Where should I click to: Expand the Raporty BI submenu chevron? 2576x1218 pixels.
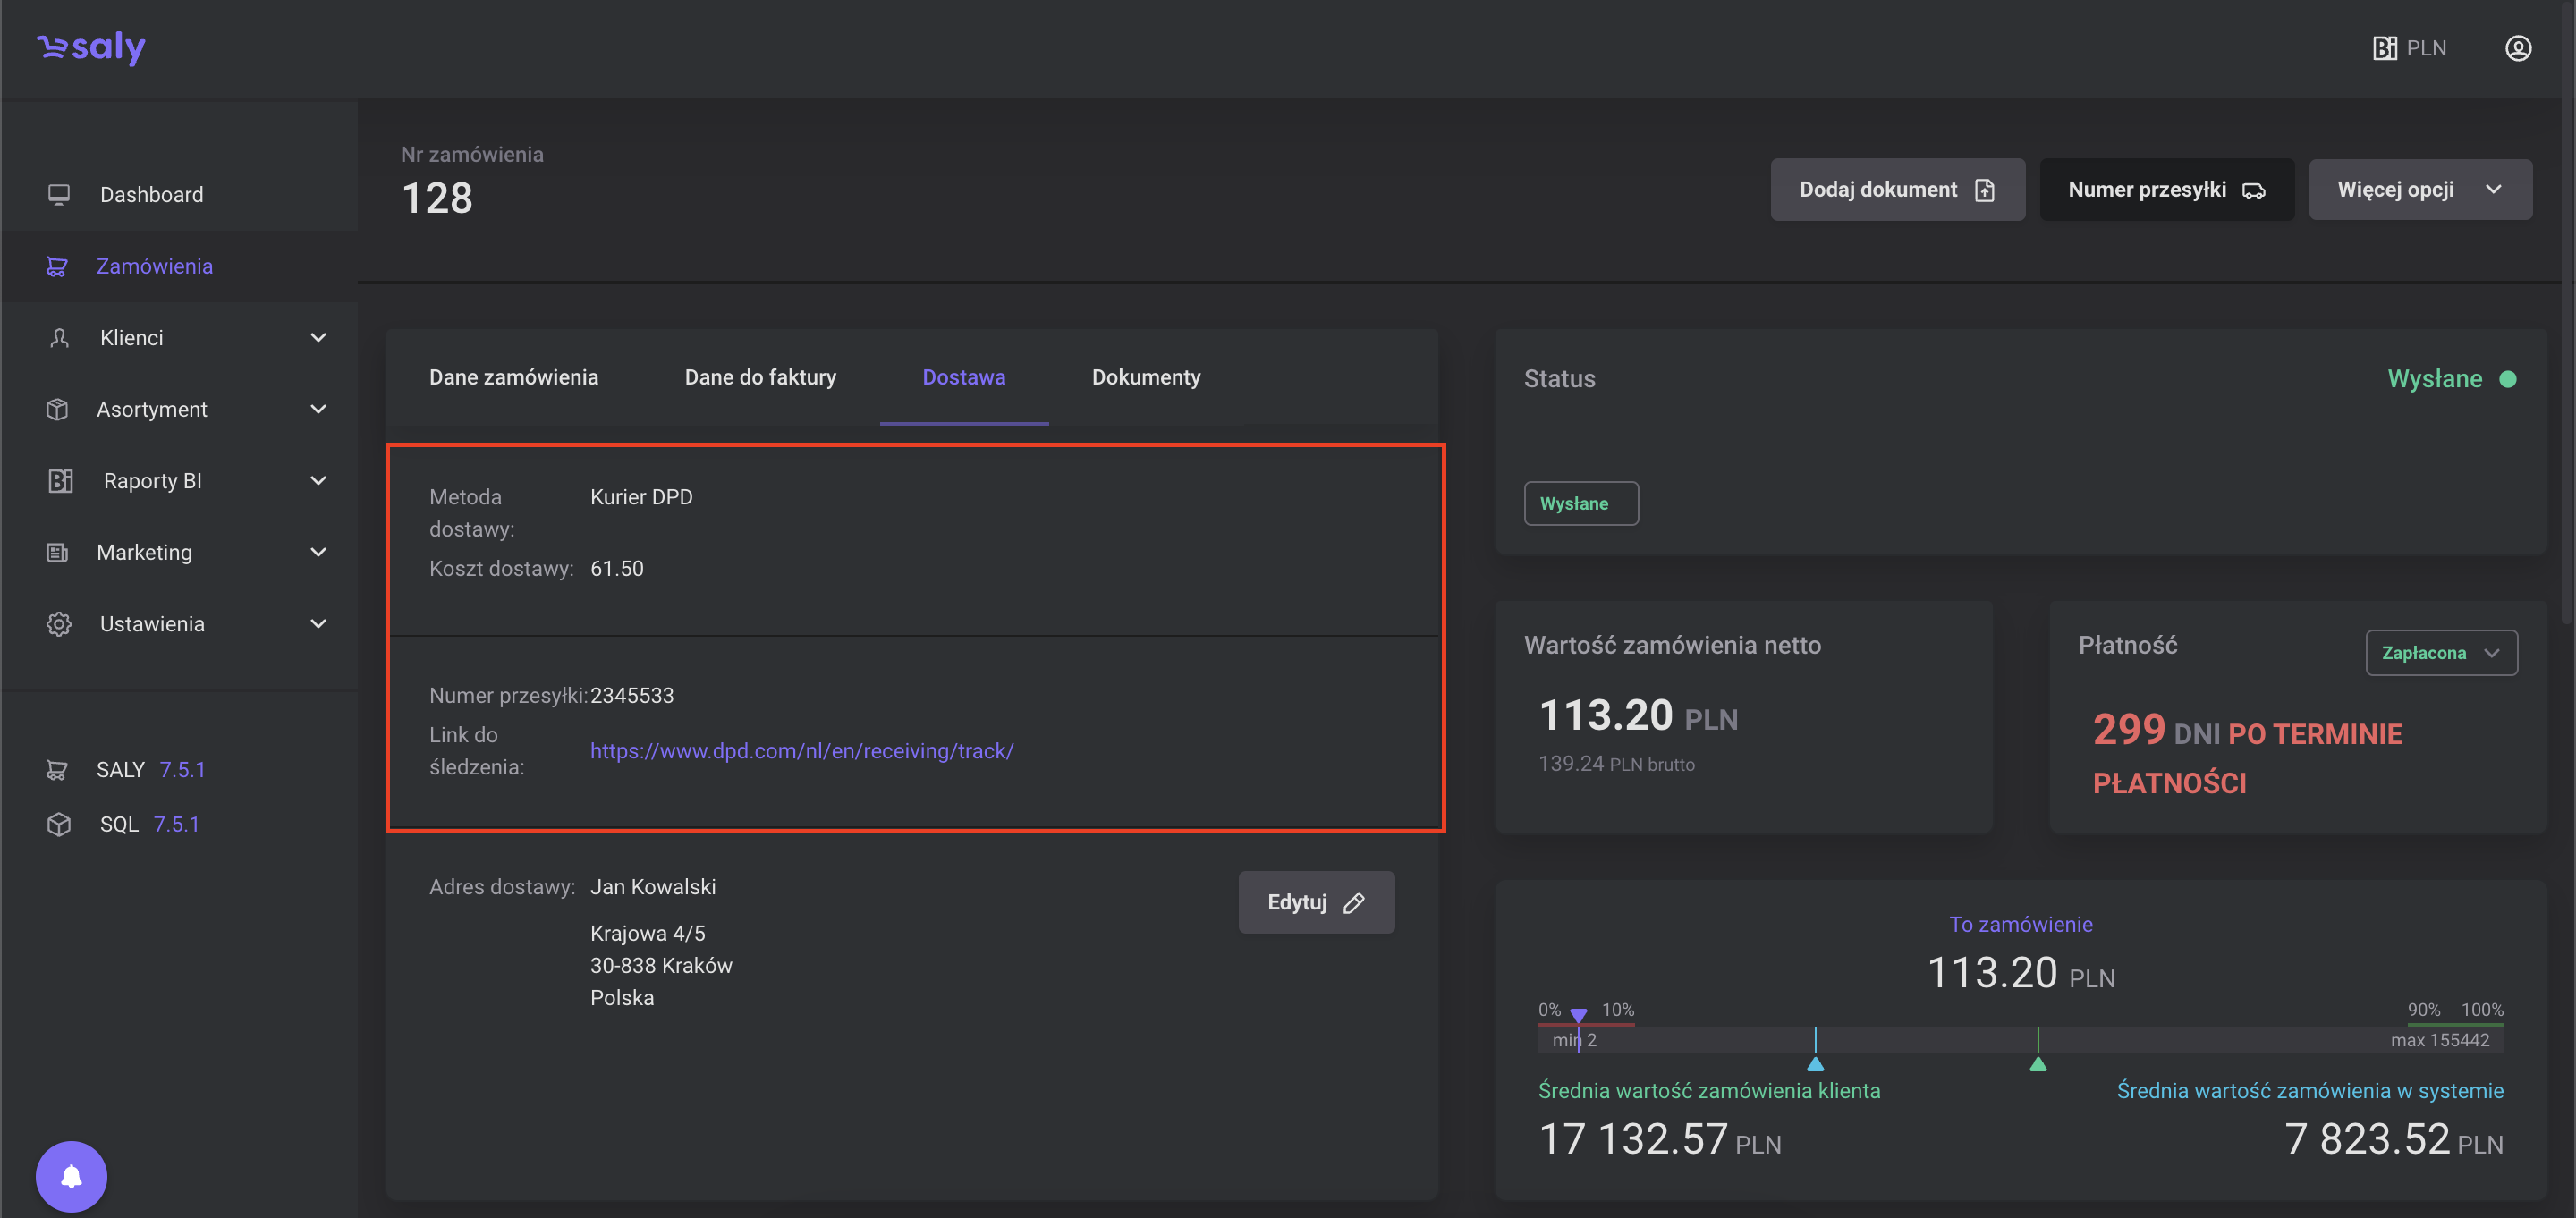point(318,481)
